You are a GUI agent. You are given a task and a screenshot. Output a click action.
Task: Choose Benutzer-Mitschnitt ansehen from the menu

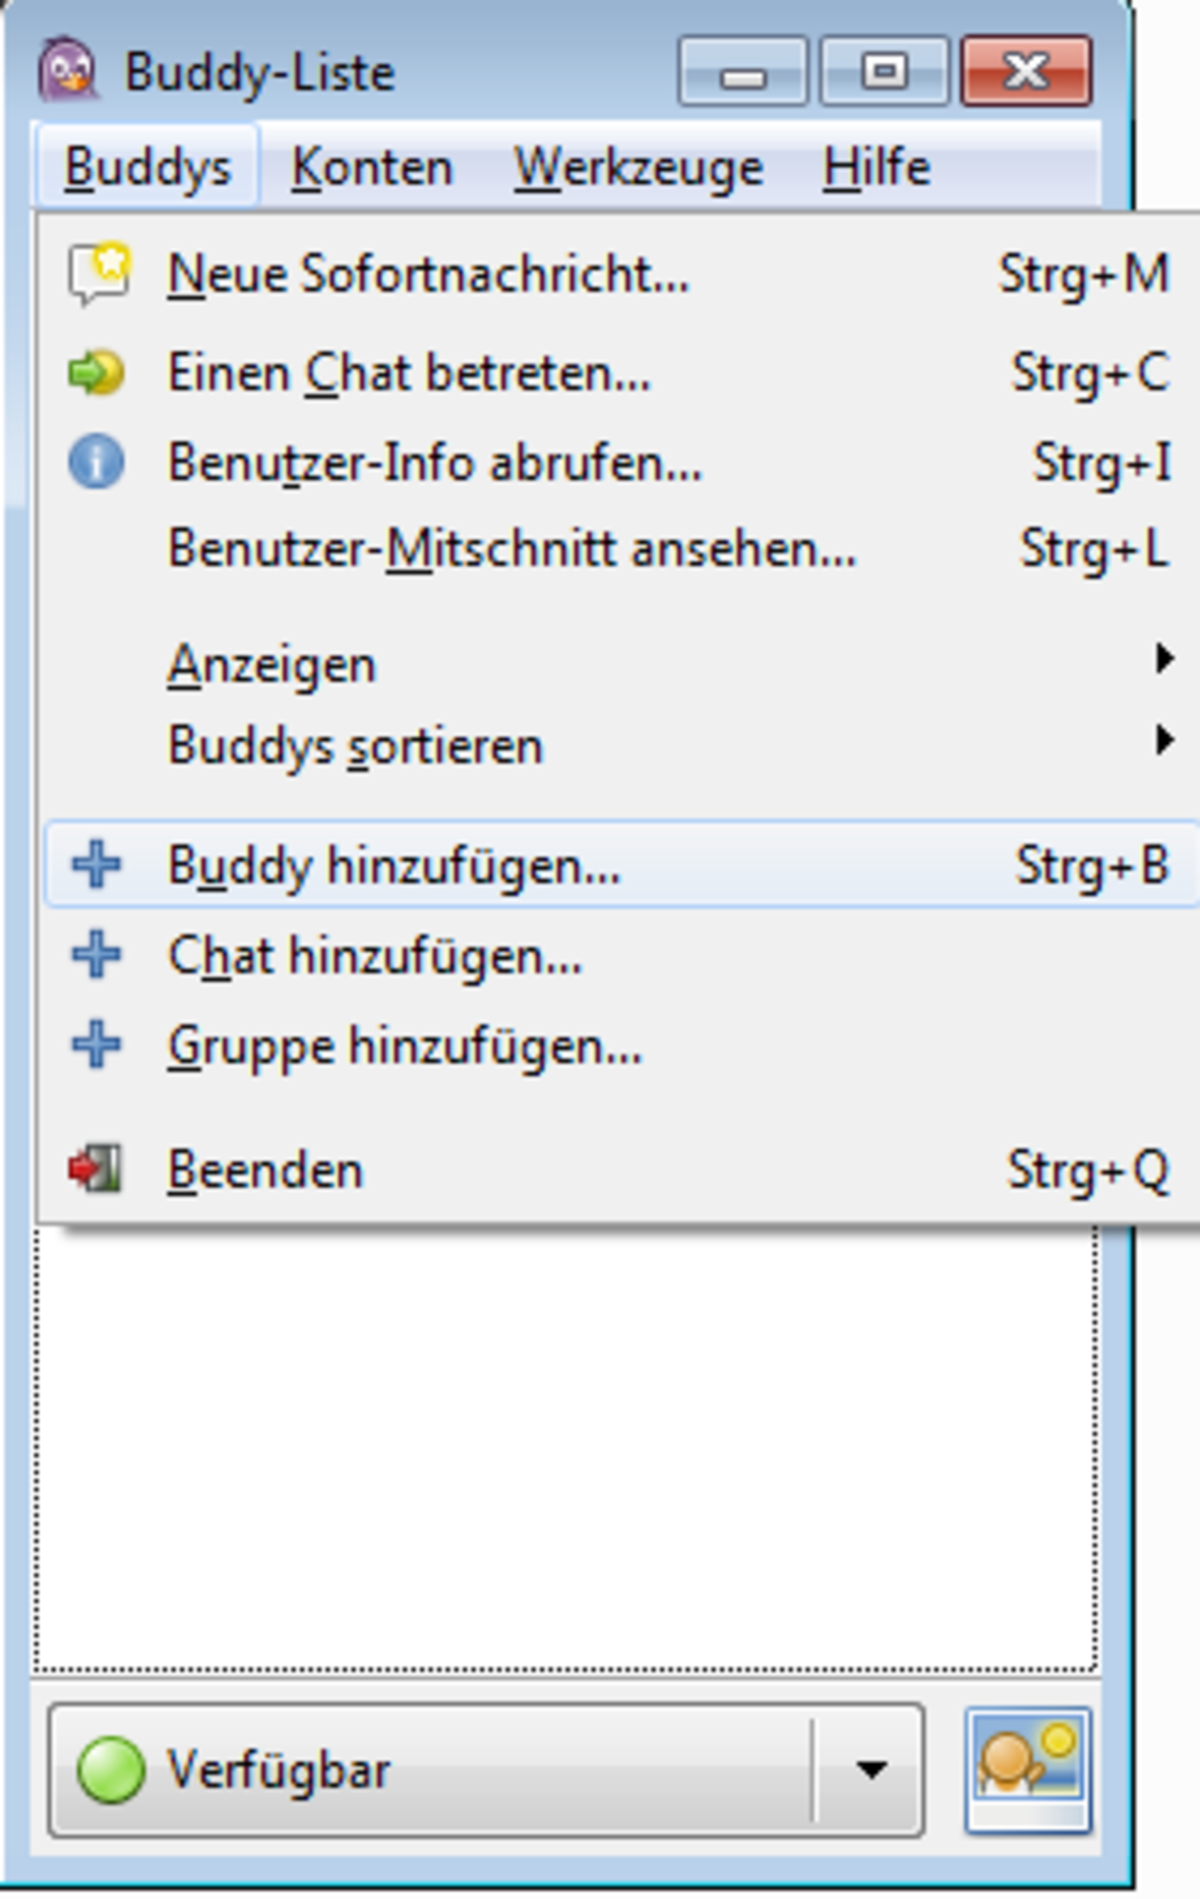[512, 549]
